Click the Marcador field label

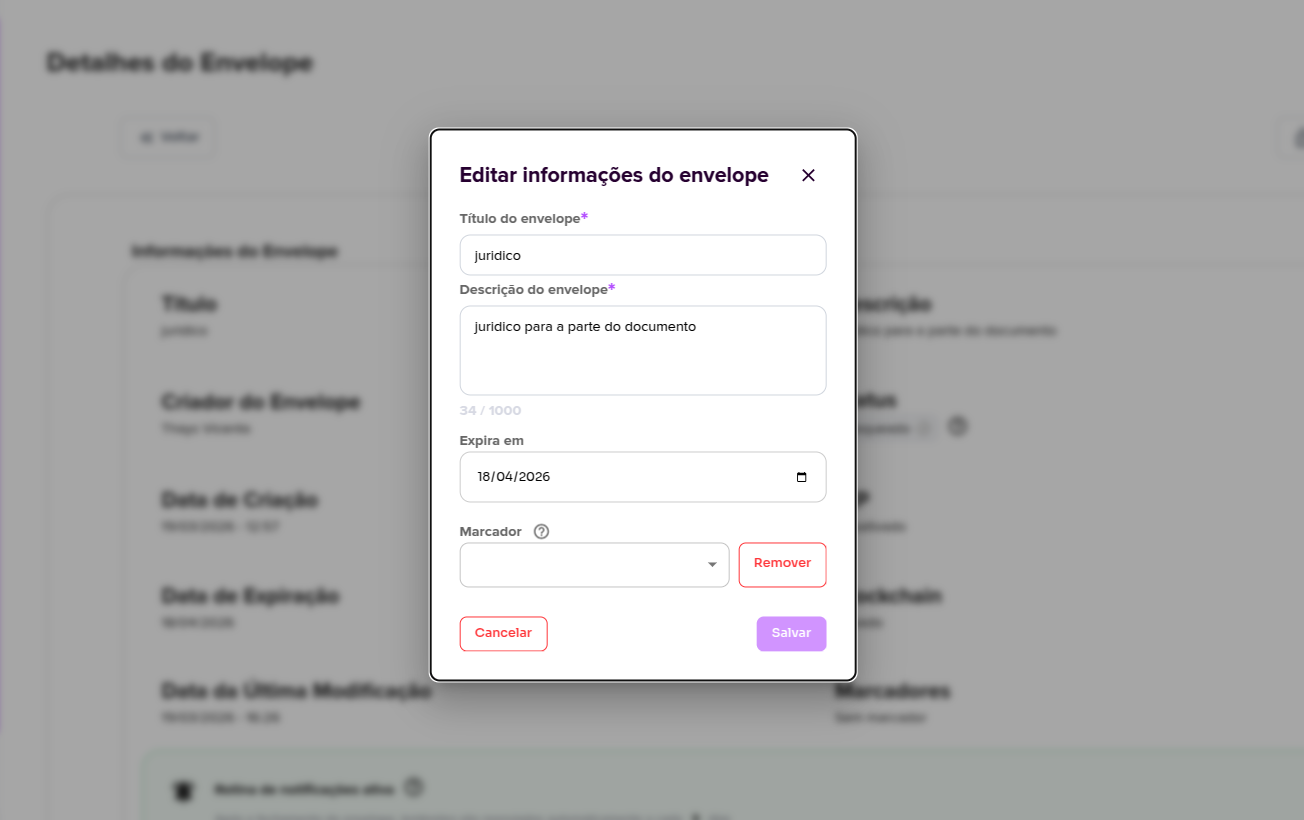(x=490, y=532)
